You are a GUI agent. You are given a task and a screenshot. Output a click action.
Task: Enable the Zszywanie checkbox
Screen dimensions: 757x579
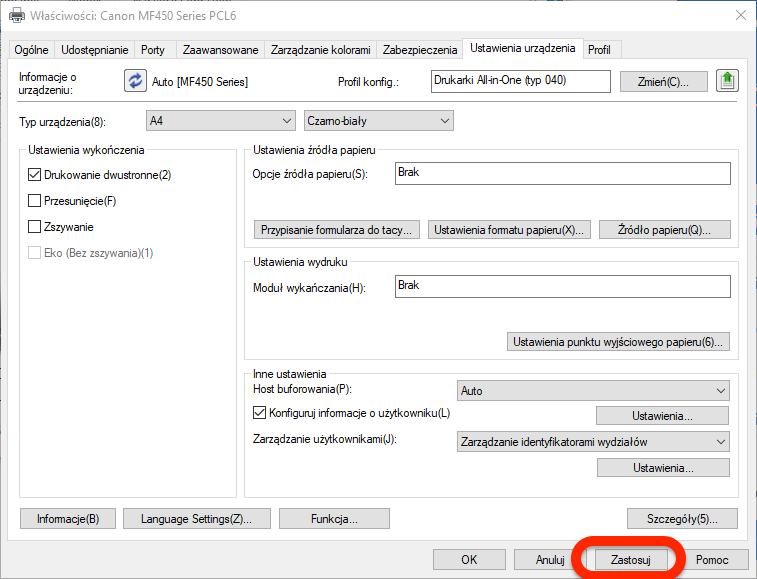click(x=36, y=227)
